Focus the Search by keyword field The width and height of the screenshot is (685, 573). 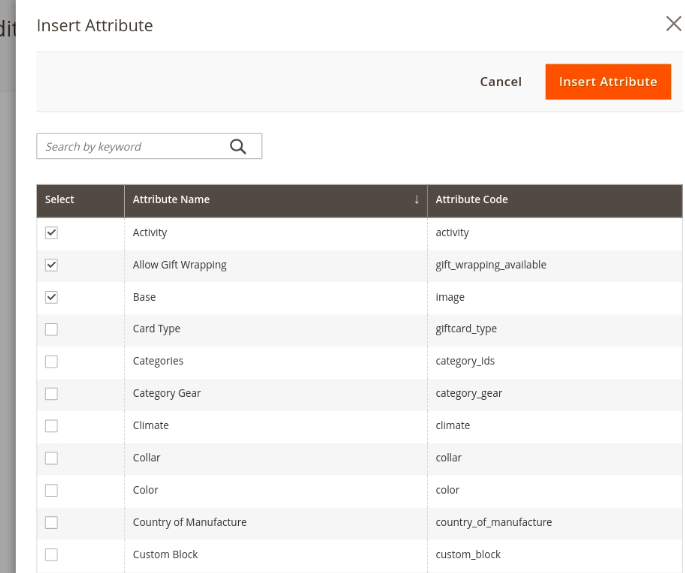coord(130,147)
